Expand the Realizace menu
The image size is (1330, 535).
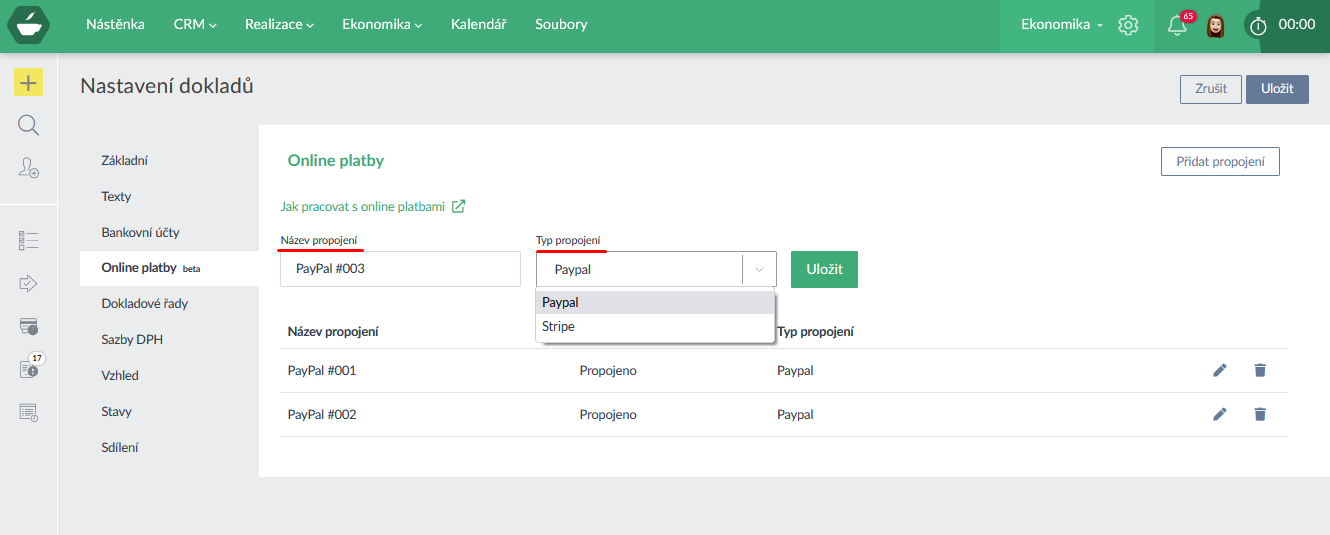(x=279, y=24)
